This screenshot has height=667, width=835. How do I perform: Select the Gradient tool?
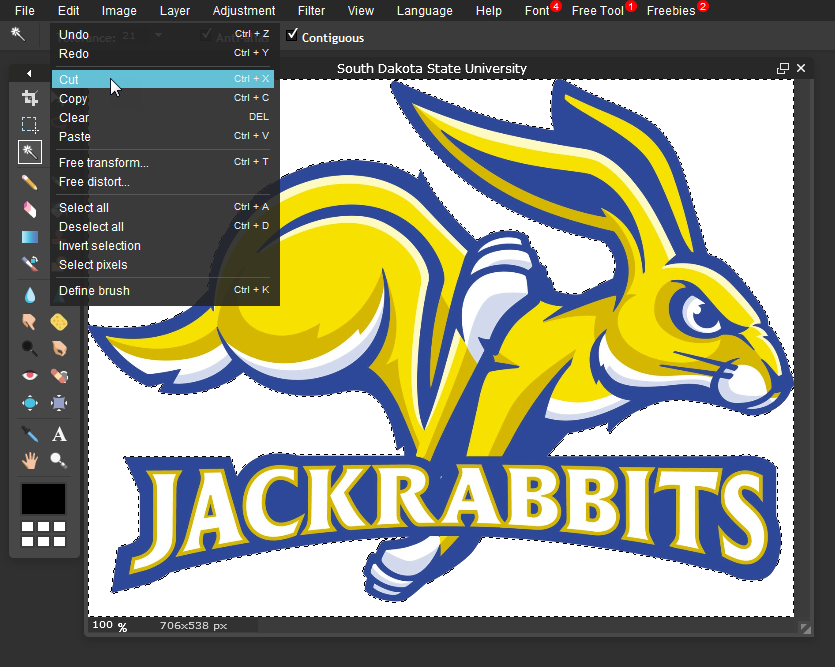click(x=30, y=237)
